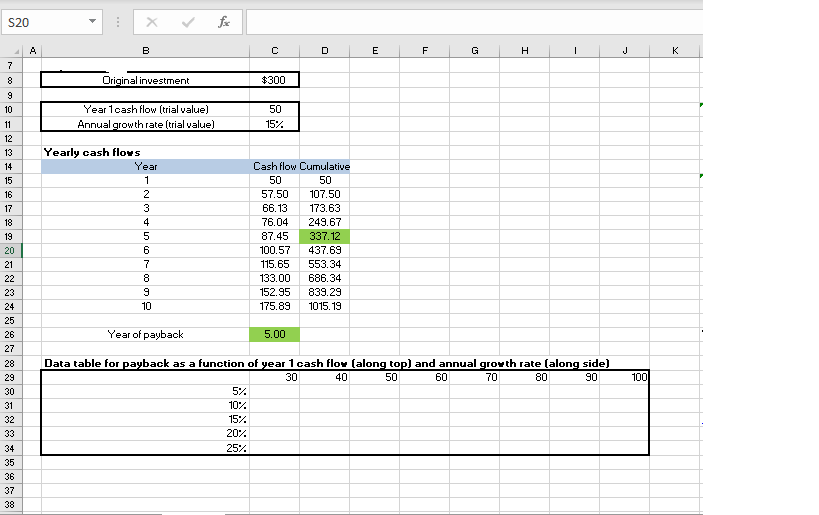Click the 5% growth rate cell in data table
This screenshot has width=819, height=515.
(x=146, y=392)
